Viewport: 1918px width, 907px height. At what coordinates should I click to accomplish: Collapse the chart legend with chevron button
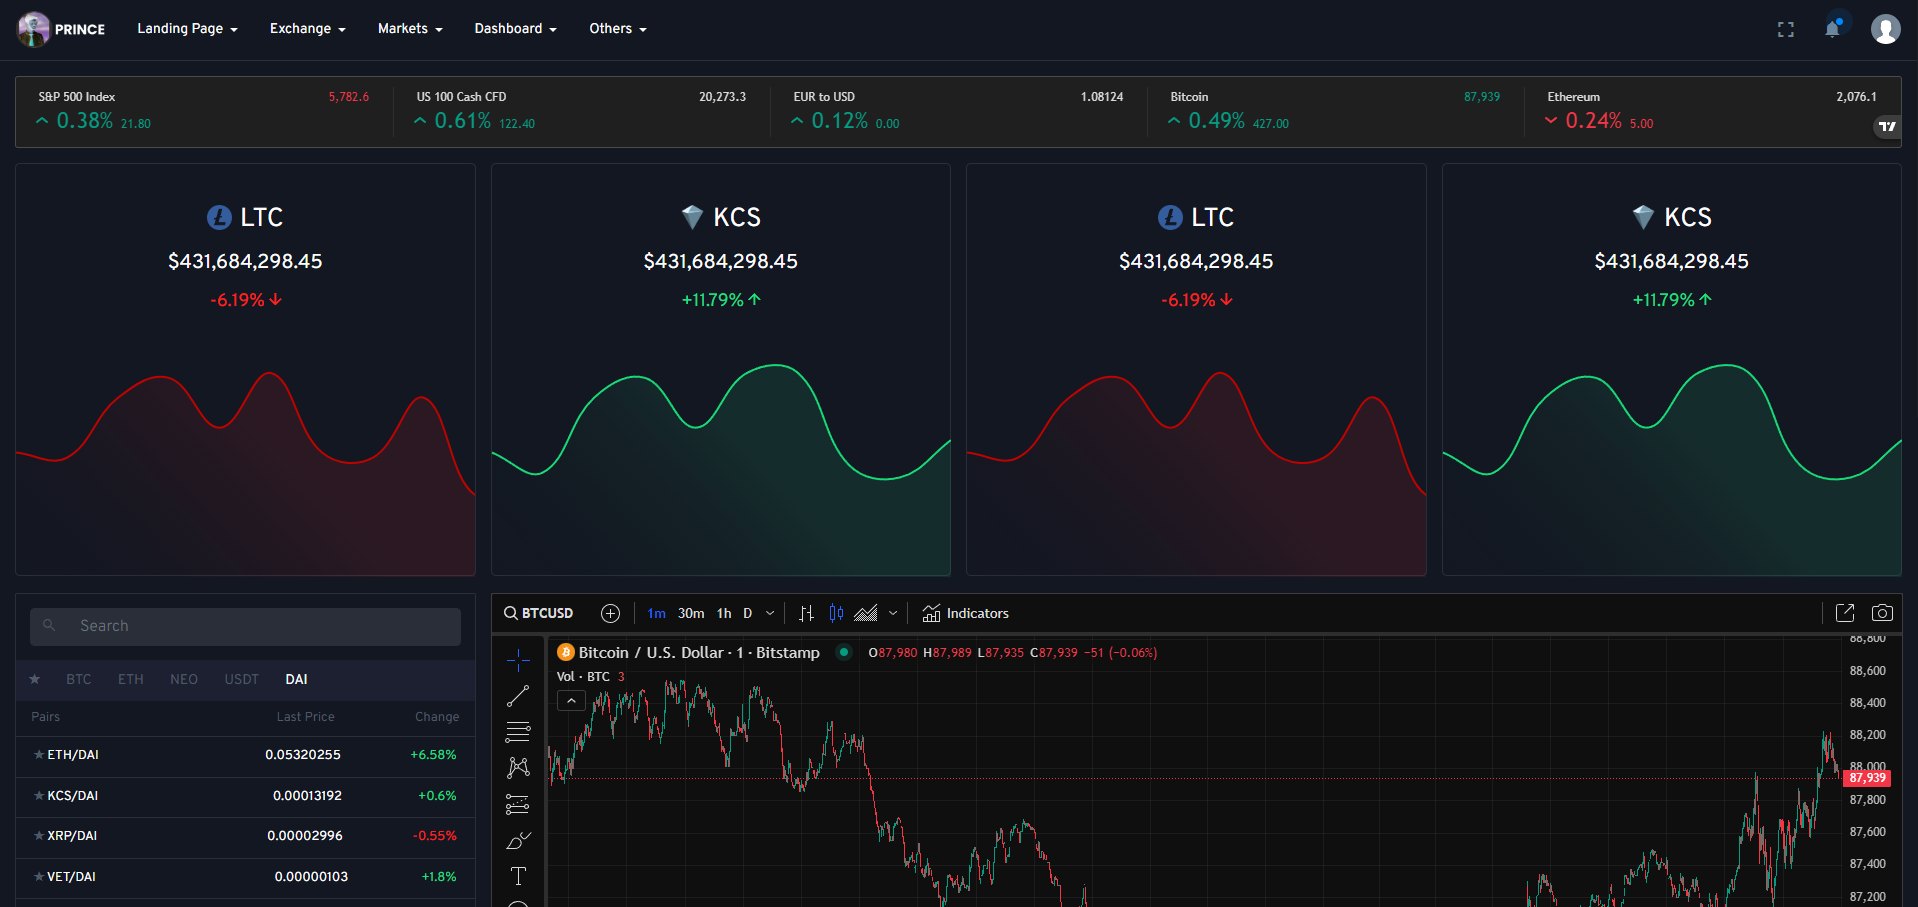(x=571, y=701)
